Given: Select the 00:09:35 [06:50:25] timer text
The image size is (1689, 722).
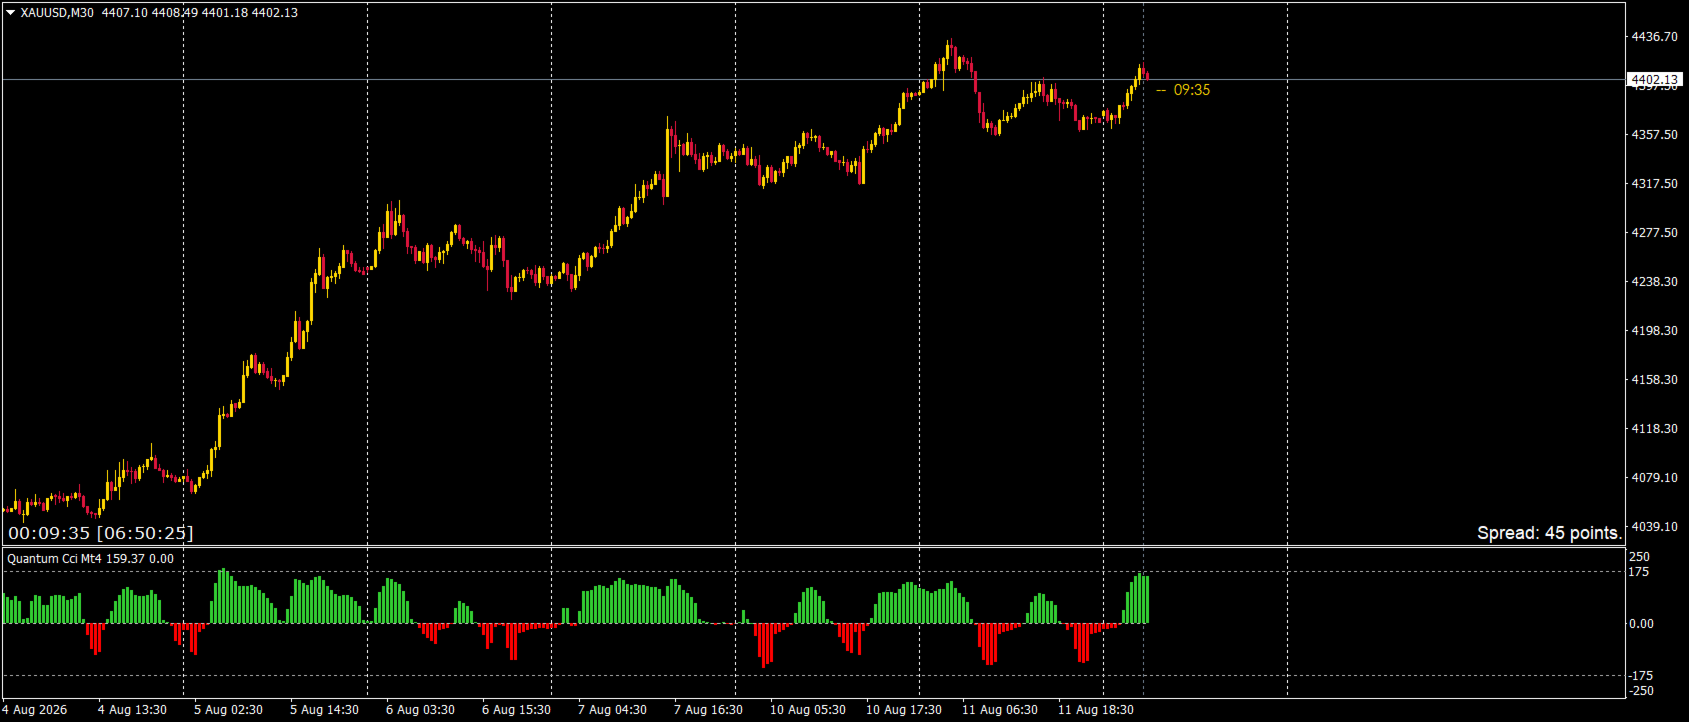Looking at the screenshot, I should pyautogui.click(x=101, y=533).
